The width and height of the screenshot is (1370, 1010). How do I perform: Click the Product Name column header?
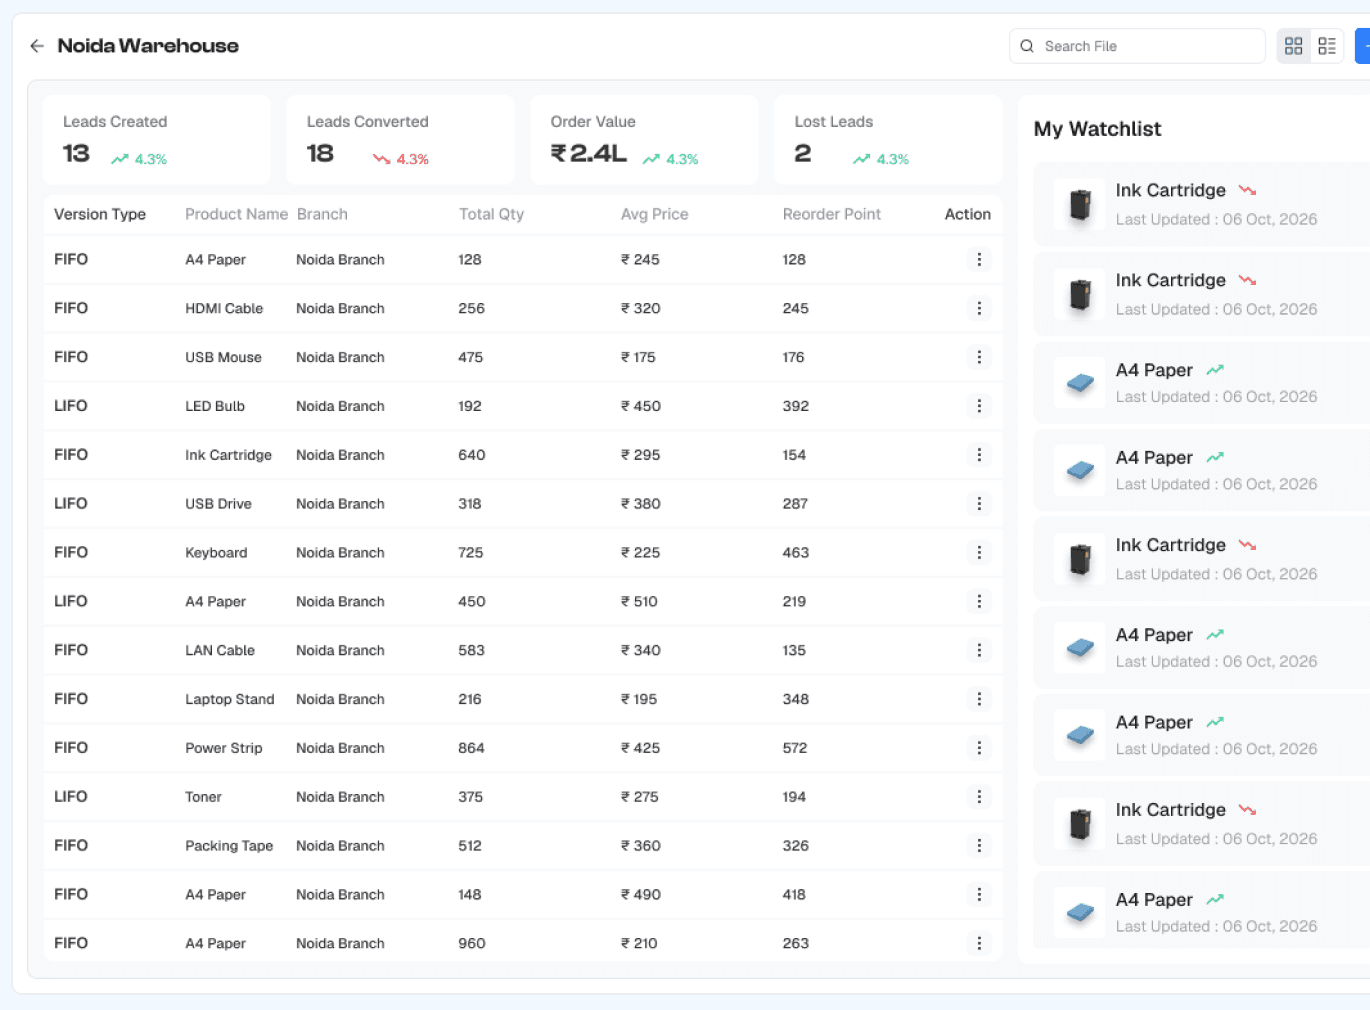[x=236, y=214]
